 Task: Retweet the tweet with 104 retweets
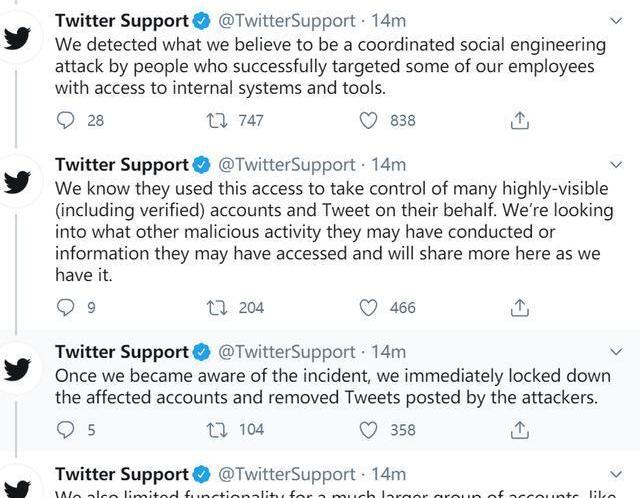pyautogui.click(x=217, y=430)
